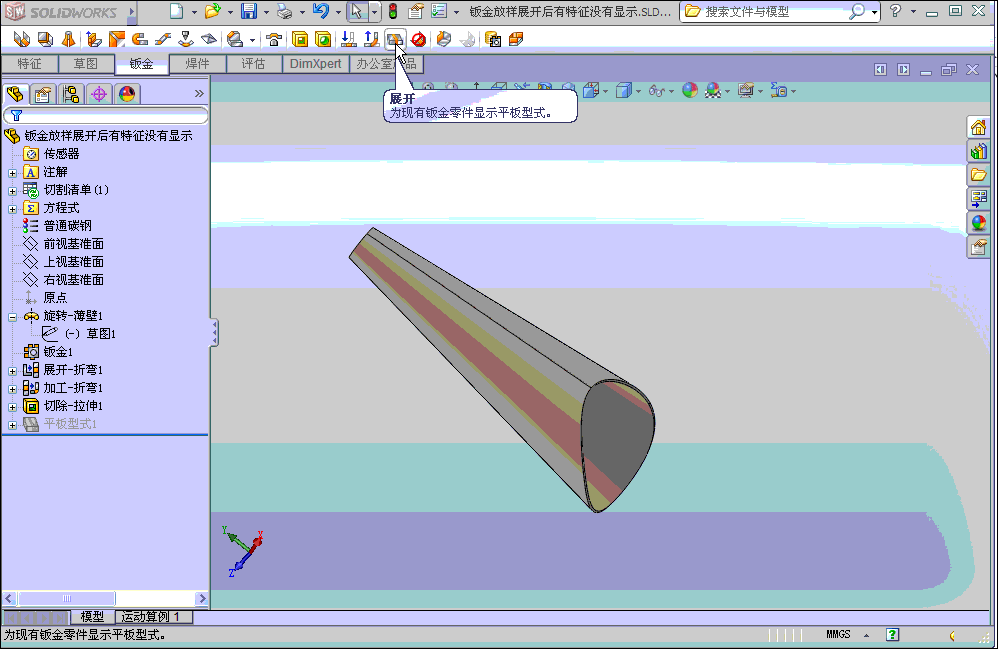This screenshot has height=649, width=998.
Task: Toggle the Flatten (展开) tool
Action: pos(395,39)
